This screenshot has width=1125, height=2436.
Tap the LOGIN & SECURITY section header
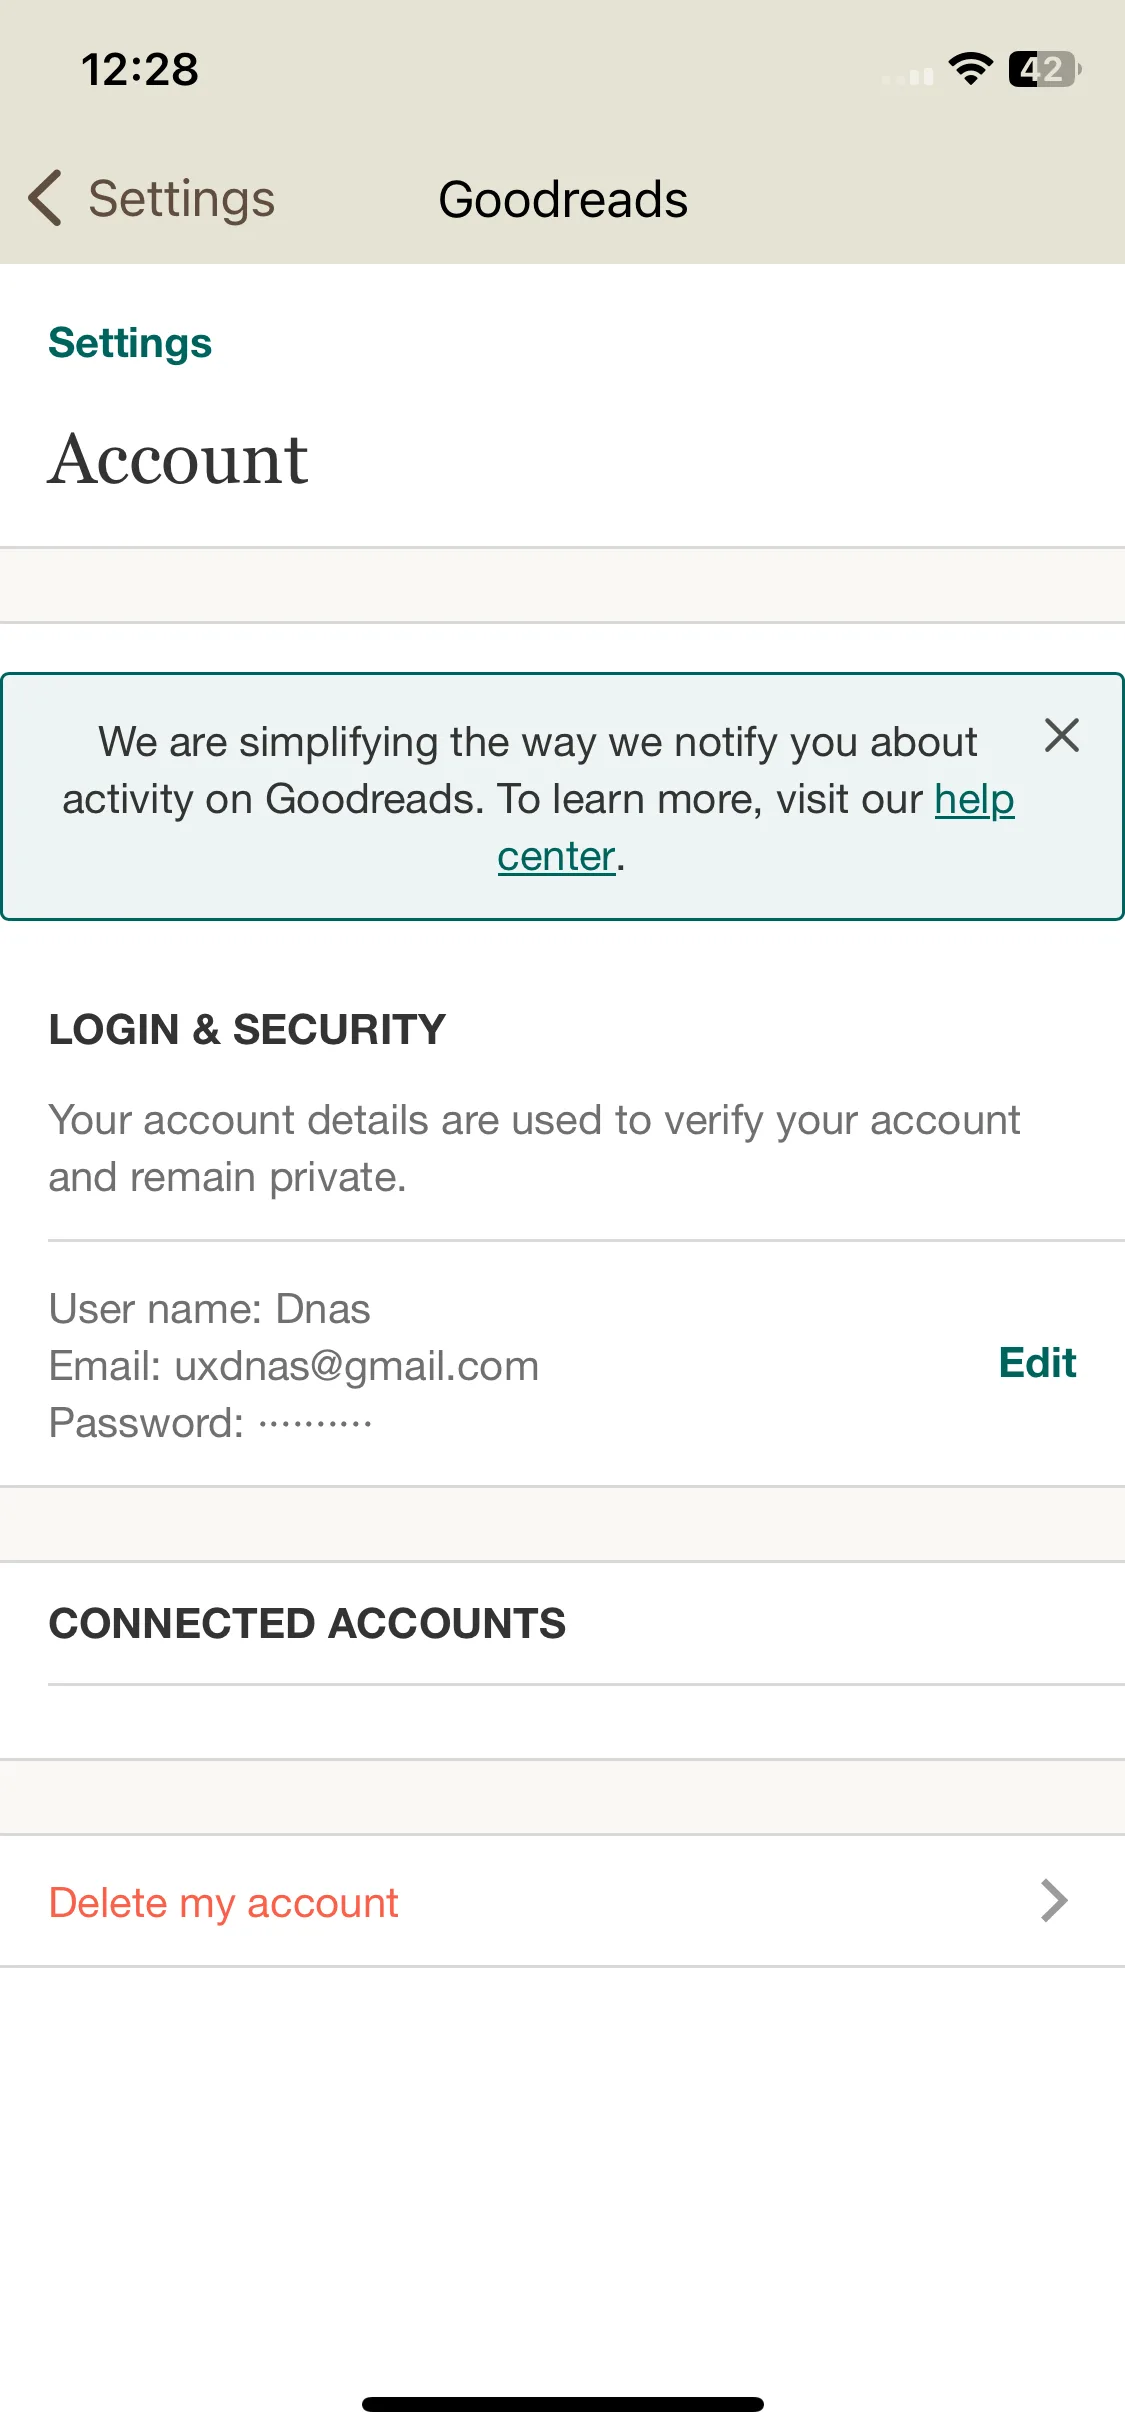247,1029
